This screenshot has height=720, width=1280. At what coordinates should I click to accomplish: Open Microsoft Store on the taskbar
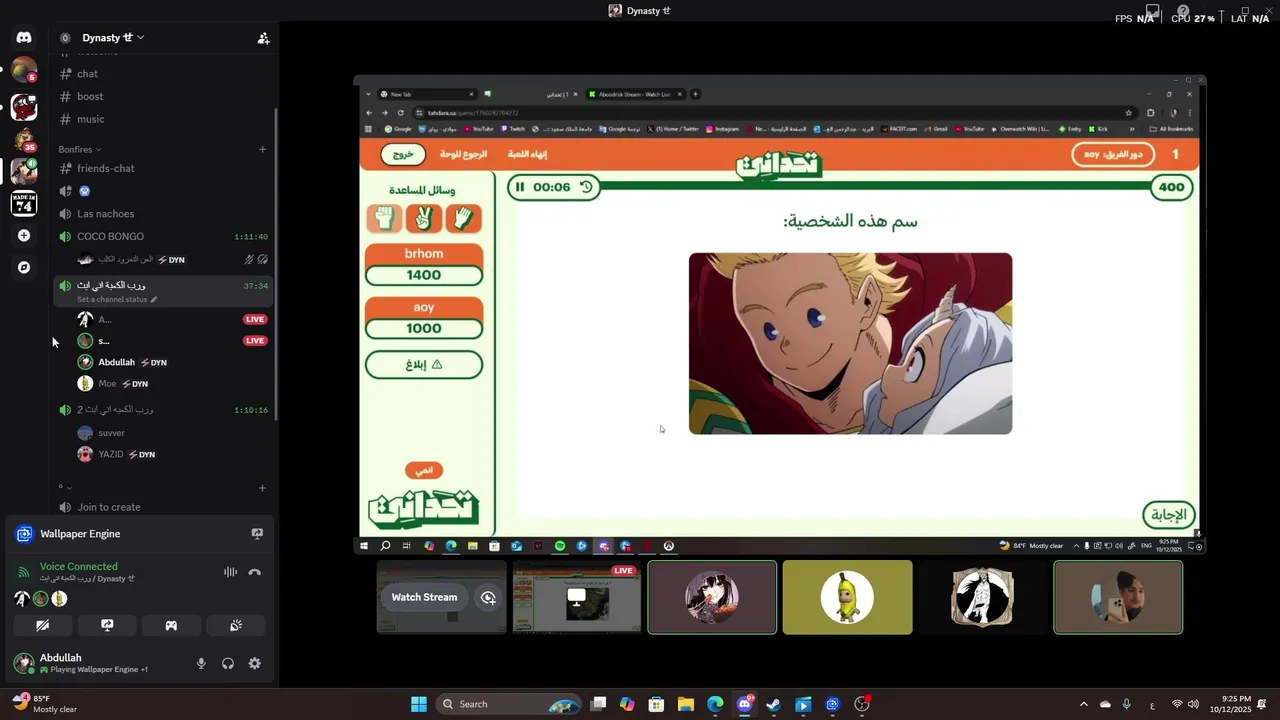[656, 704]
